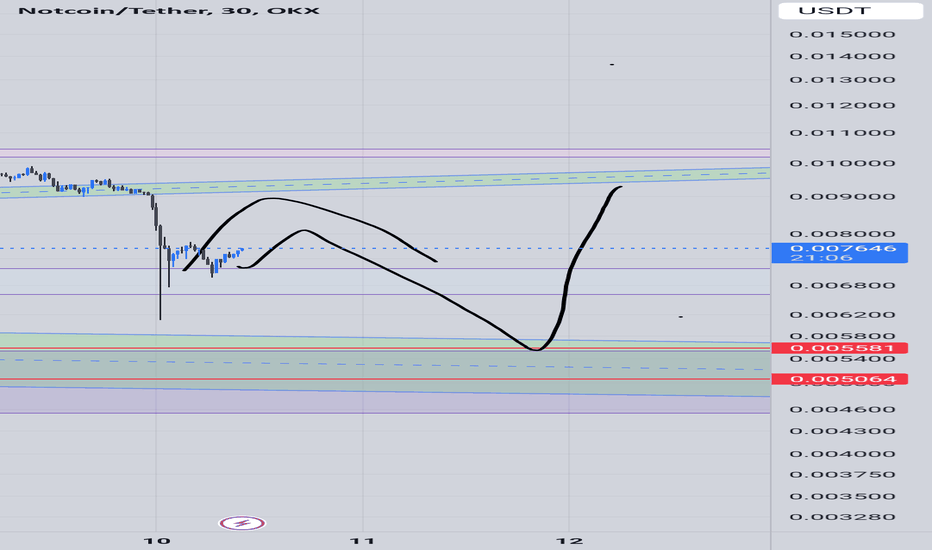Click the 0.014000 price axis label

coord(842,56)
